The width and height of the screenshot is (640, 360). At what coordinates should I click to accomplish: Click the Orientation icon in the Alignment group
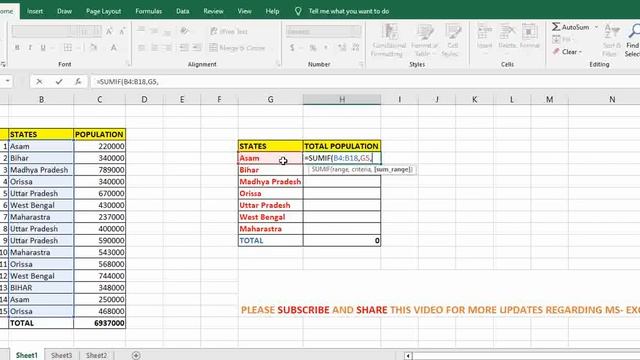coord(184,31)
